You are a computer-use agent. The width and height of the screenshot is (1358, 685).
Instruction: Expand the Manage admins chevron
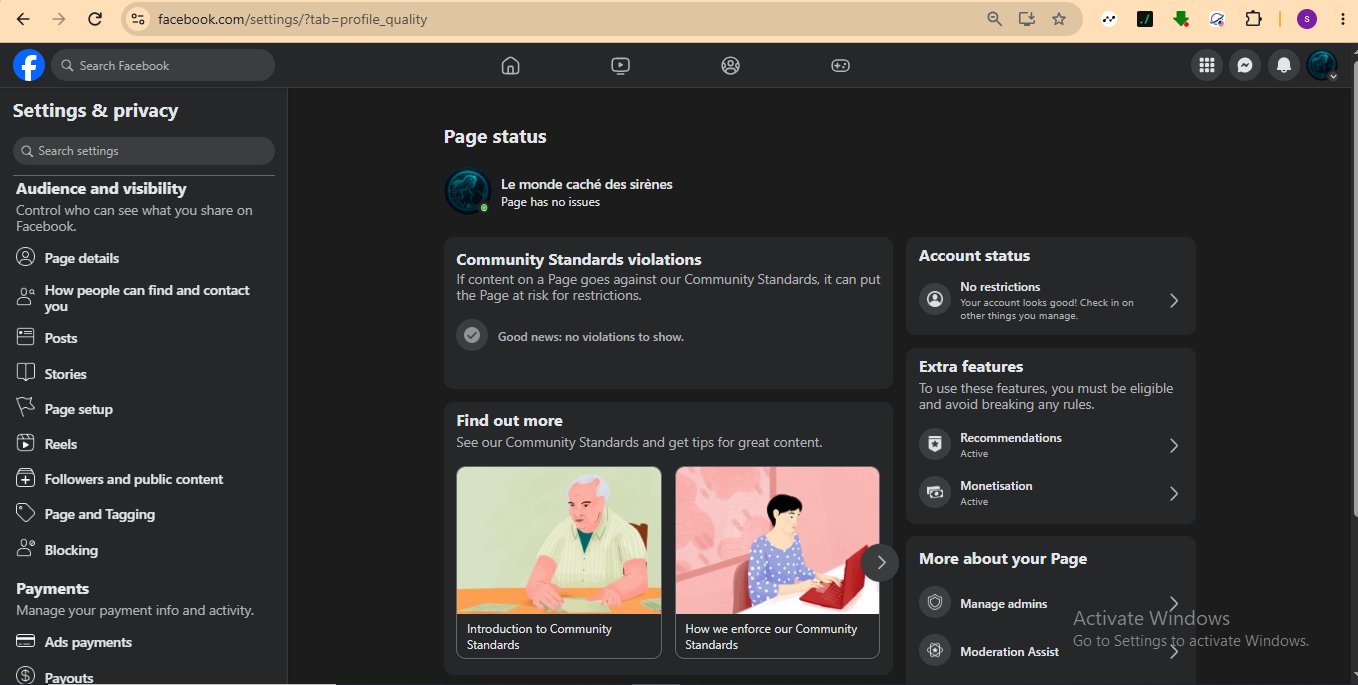coord(1174,603)
